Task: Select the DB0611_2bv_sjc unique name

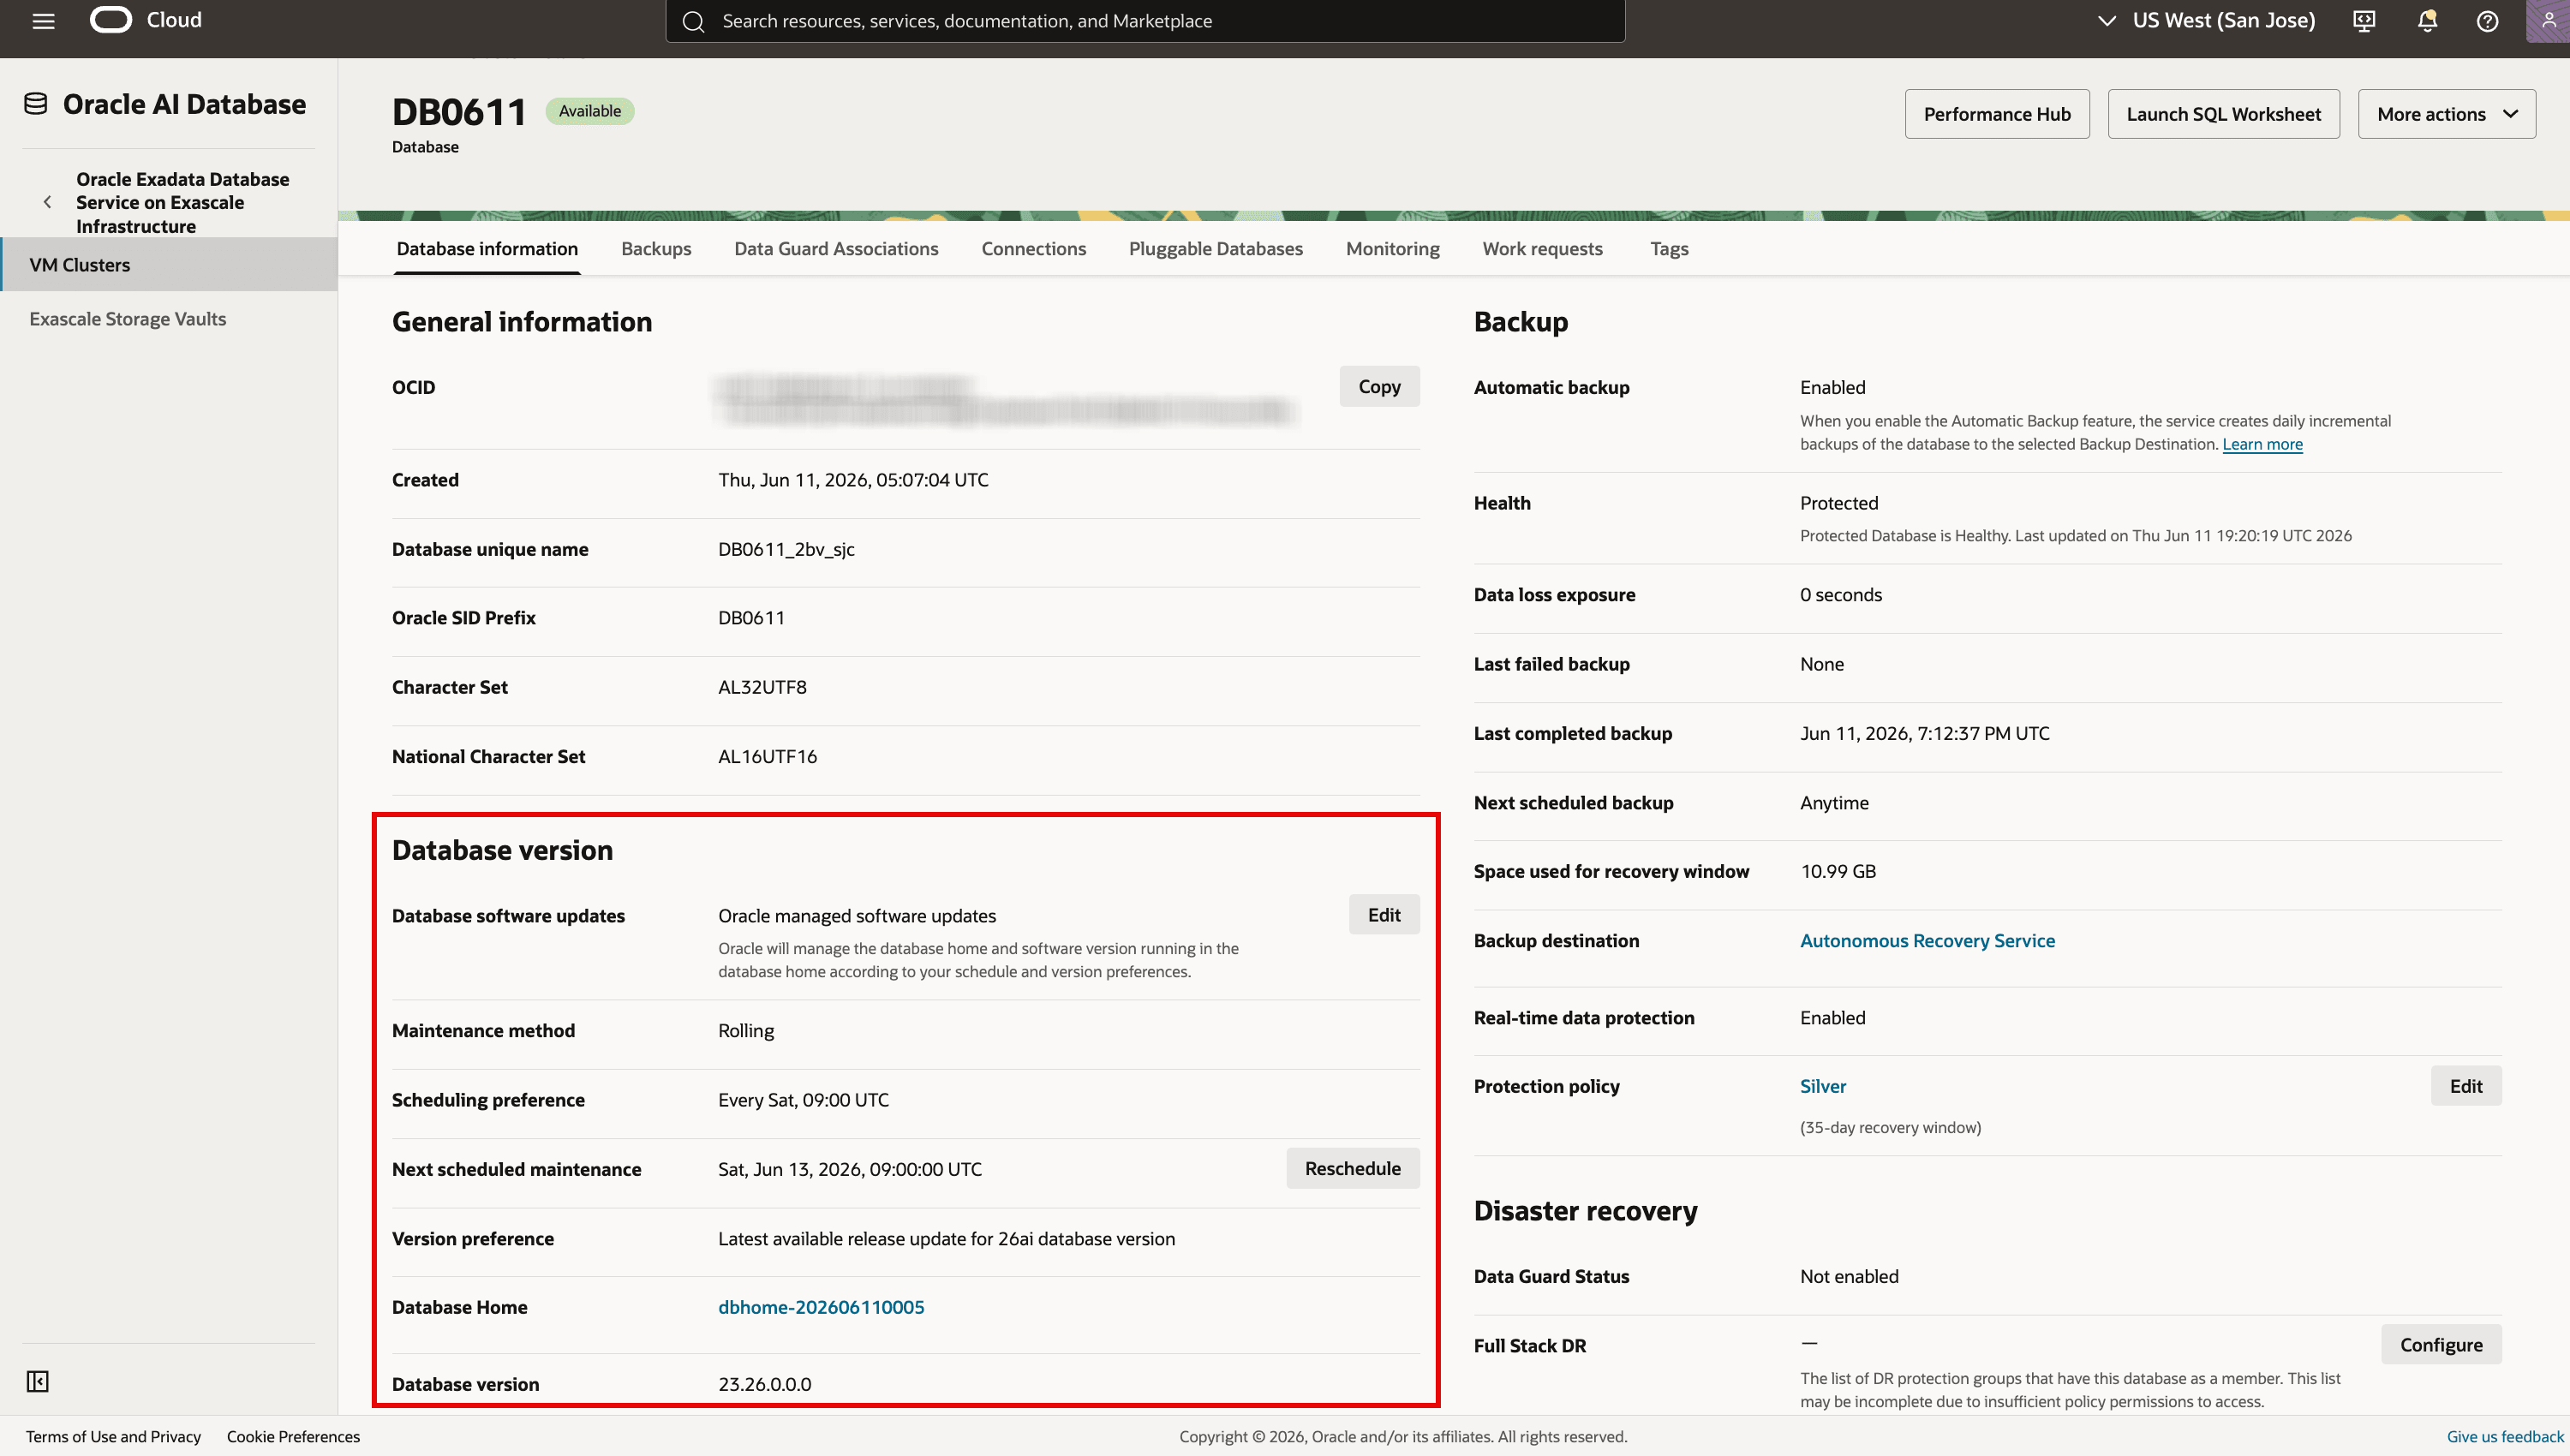Action: coord(786,549)
